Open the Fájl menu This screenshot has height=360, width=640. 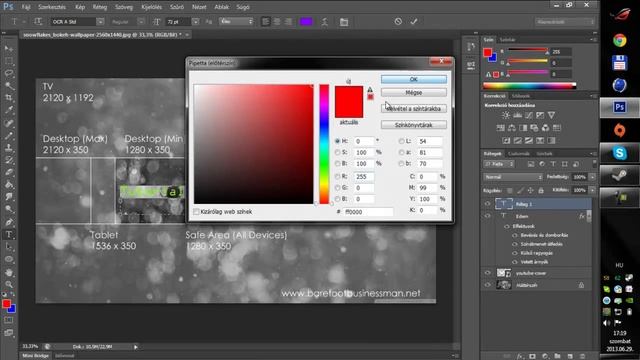click(x=26, y=7)
